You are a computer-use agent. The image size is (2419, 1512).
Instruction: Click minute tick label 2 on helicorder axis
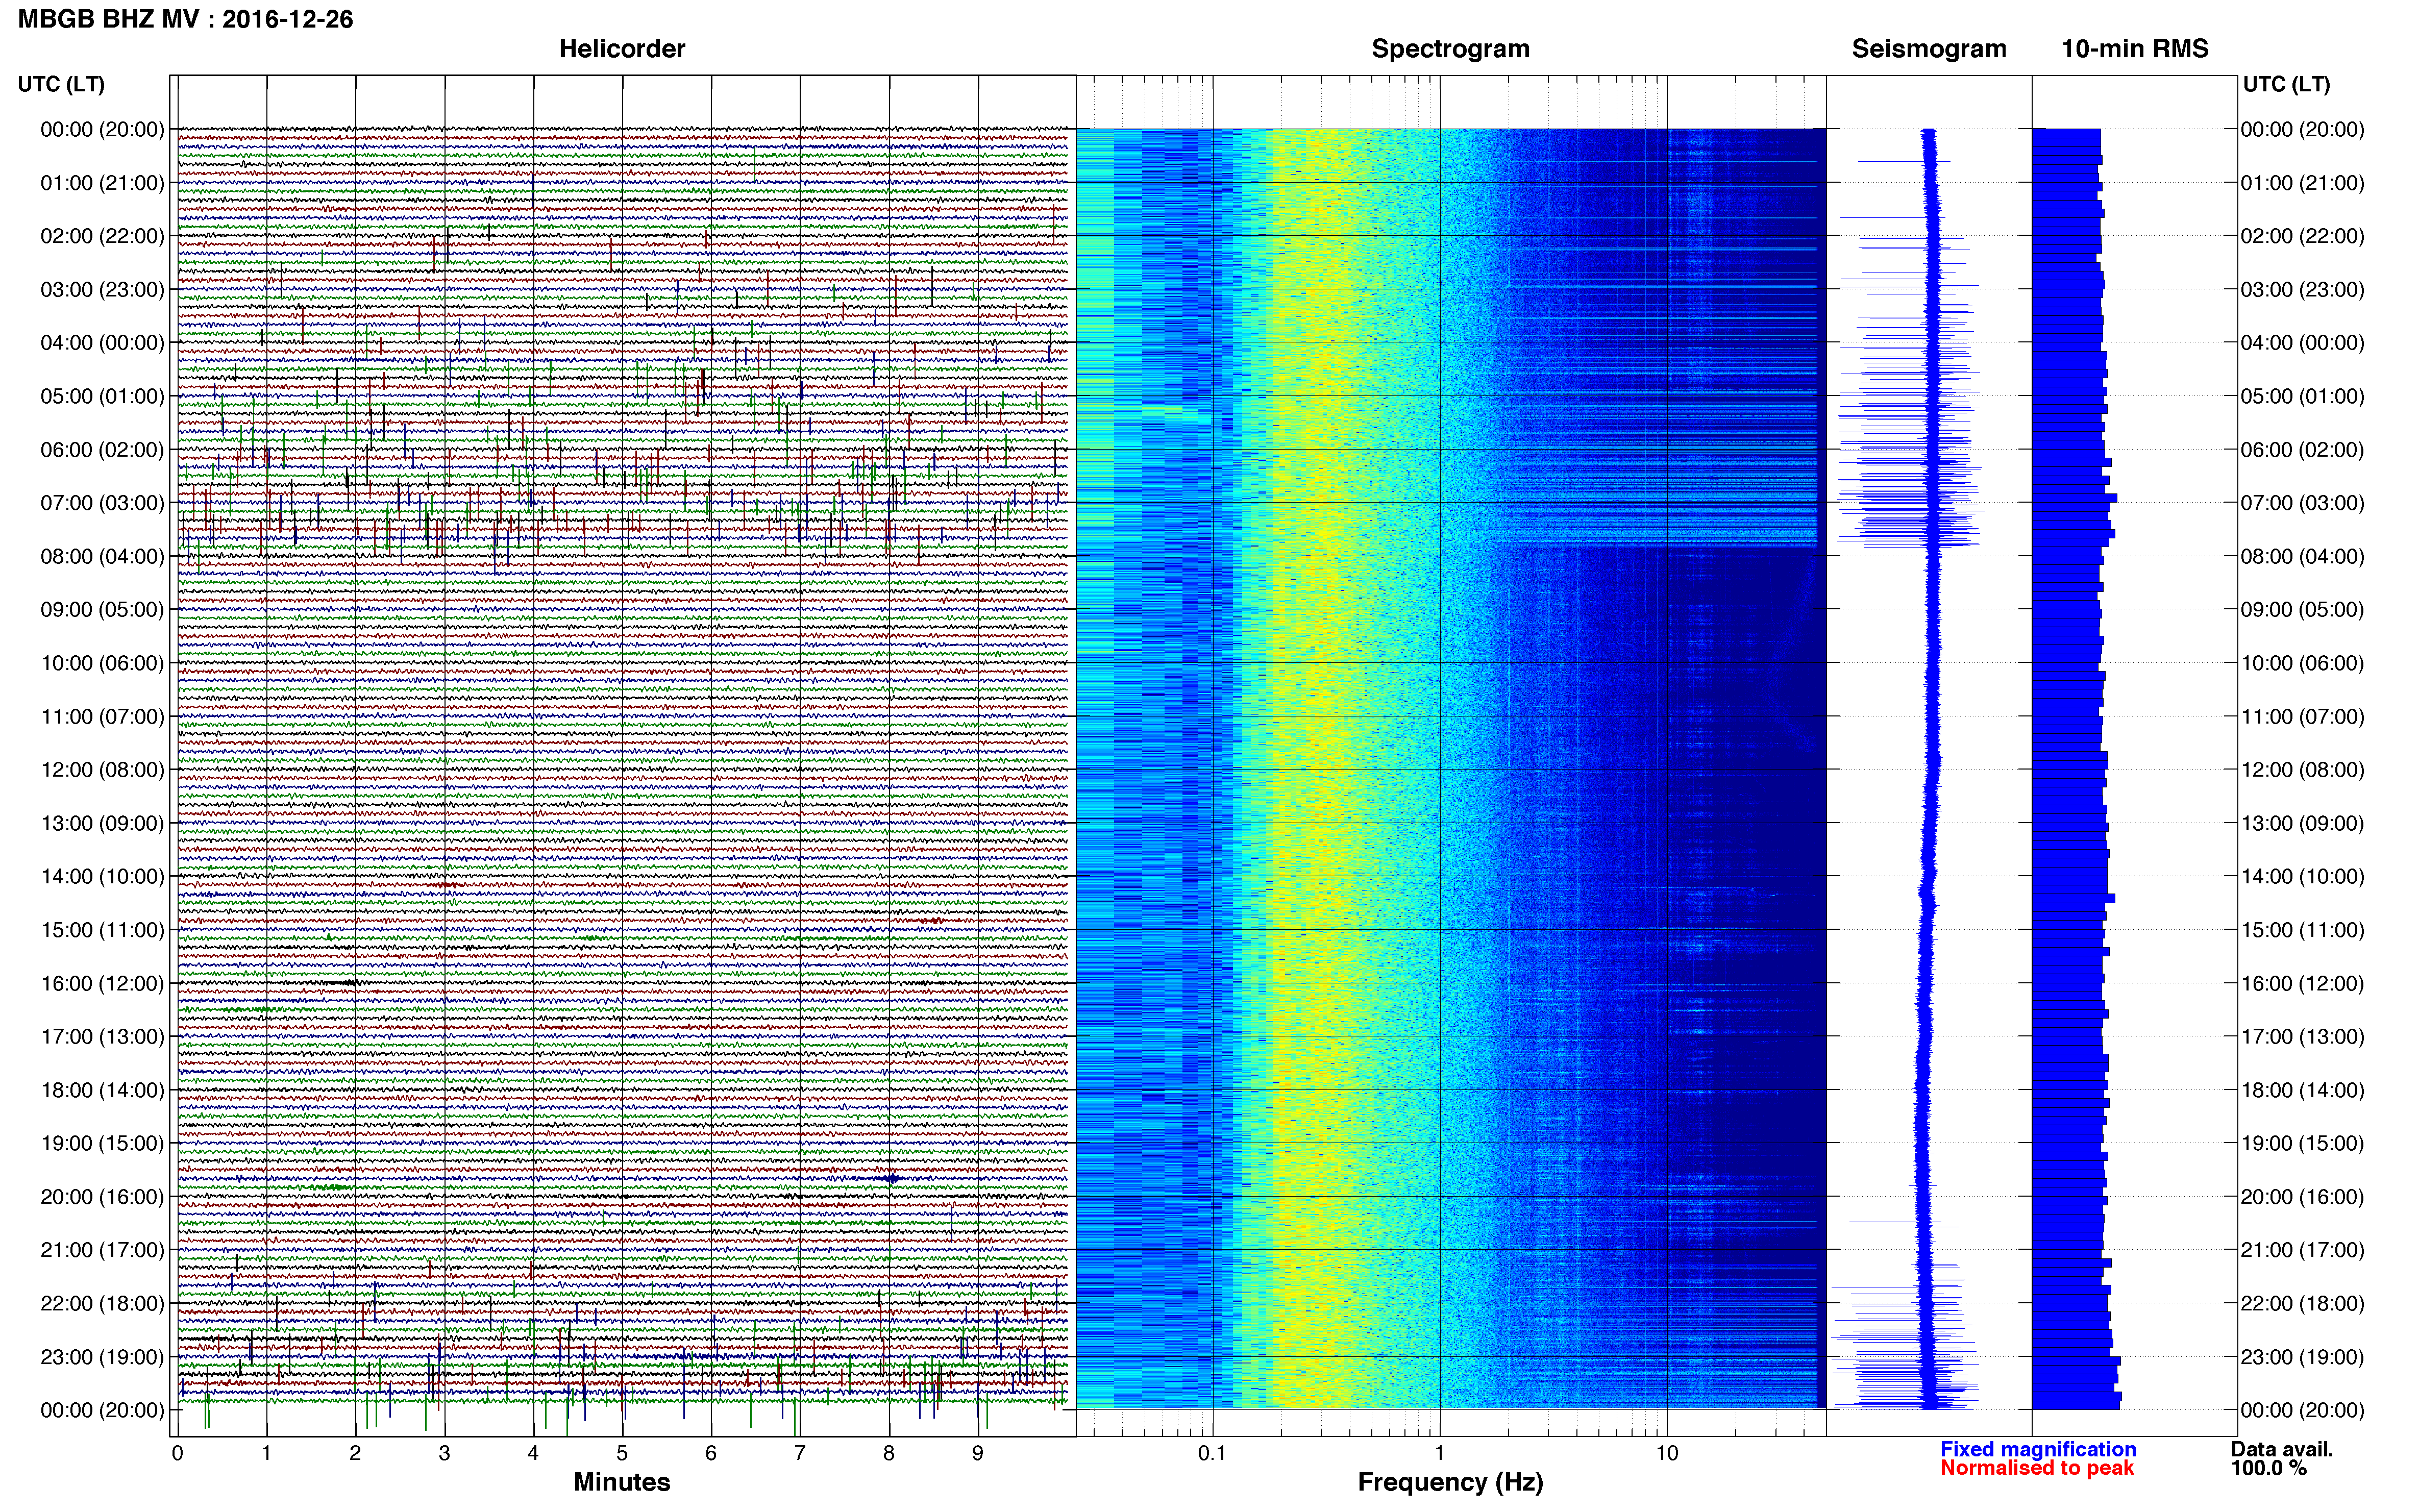355,1454
